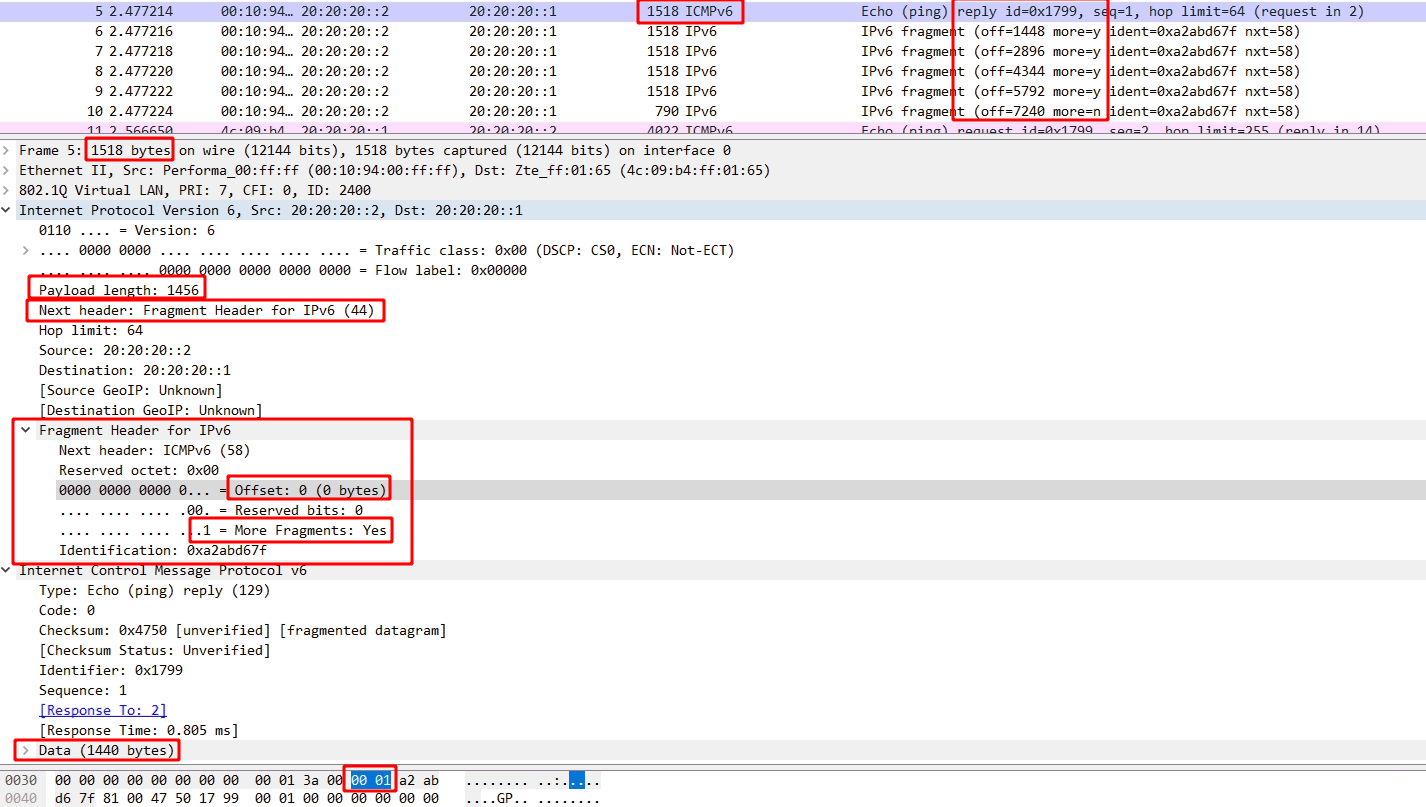This screenshot has height=807, width=1426.
Task: Select packet number 5 echo reply row
Action: pyautogui.click(x=713, y=11)
